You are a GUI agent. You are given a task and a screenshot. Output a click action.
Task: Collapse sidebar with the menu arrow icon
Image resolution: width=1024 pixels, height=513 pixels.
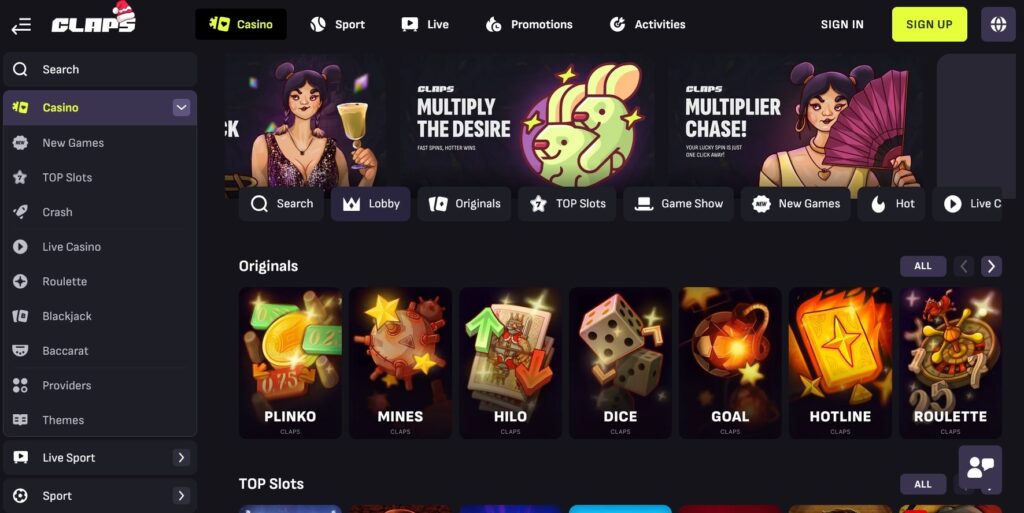[21, 25]
